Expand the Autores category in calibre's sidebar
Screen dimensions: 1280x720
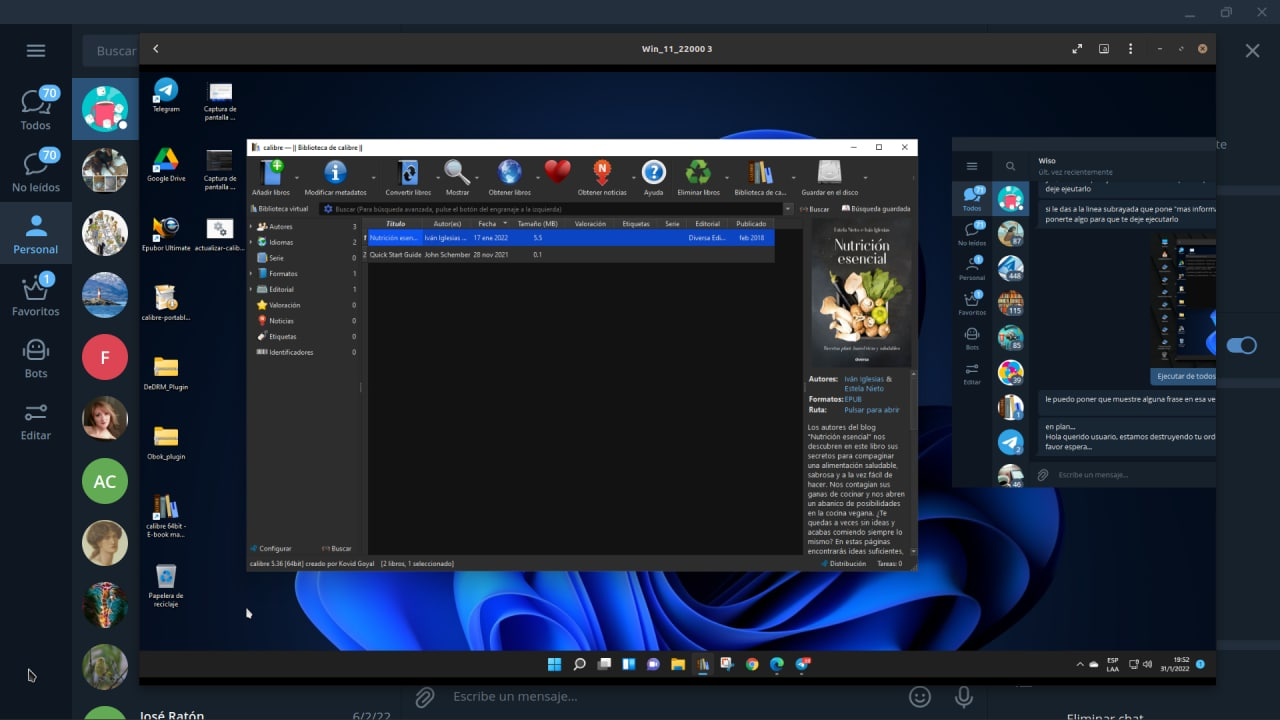coord(251,227)
